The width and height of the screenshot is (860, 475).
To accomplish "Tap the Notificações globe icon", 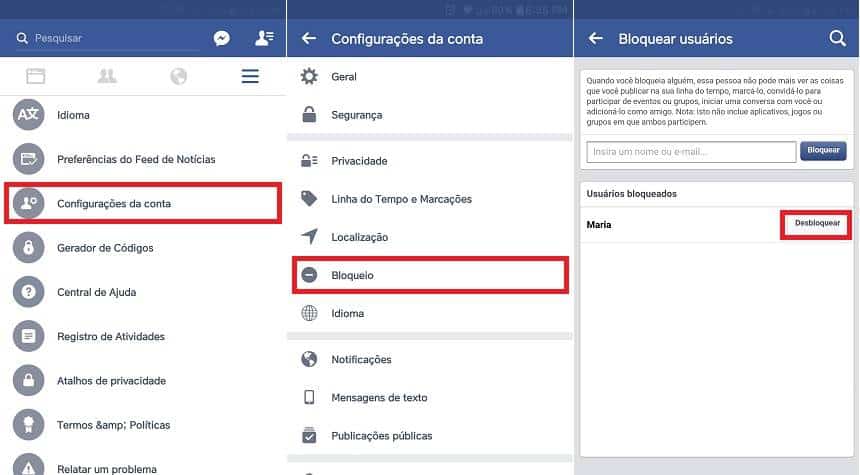I will (x=309, y=359).
